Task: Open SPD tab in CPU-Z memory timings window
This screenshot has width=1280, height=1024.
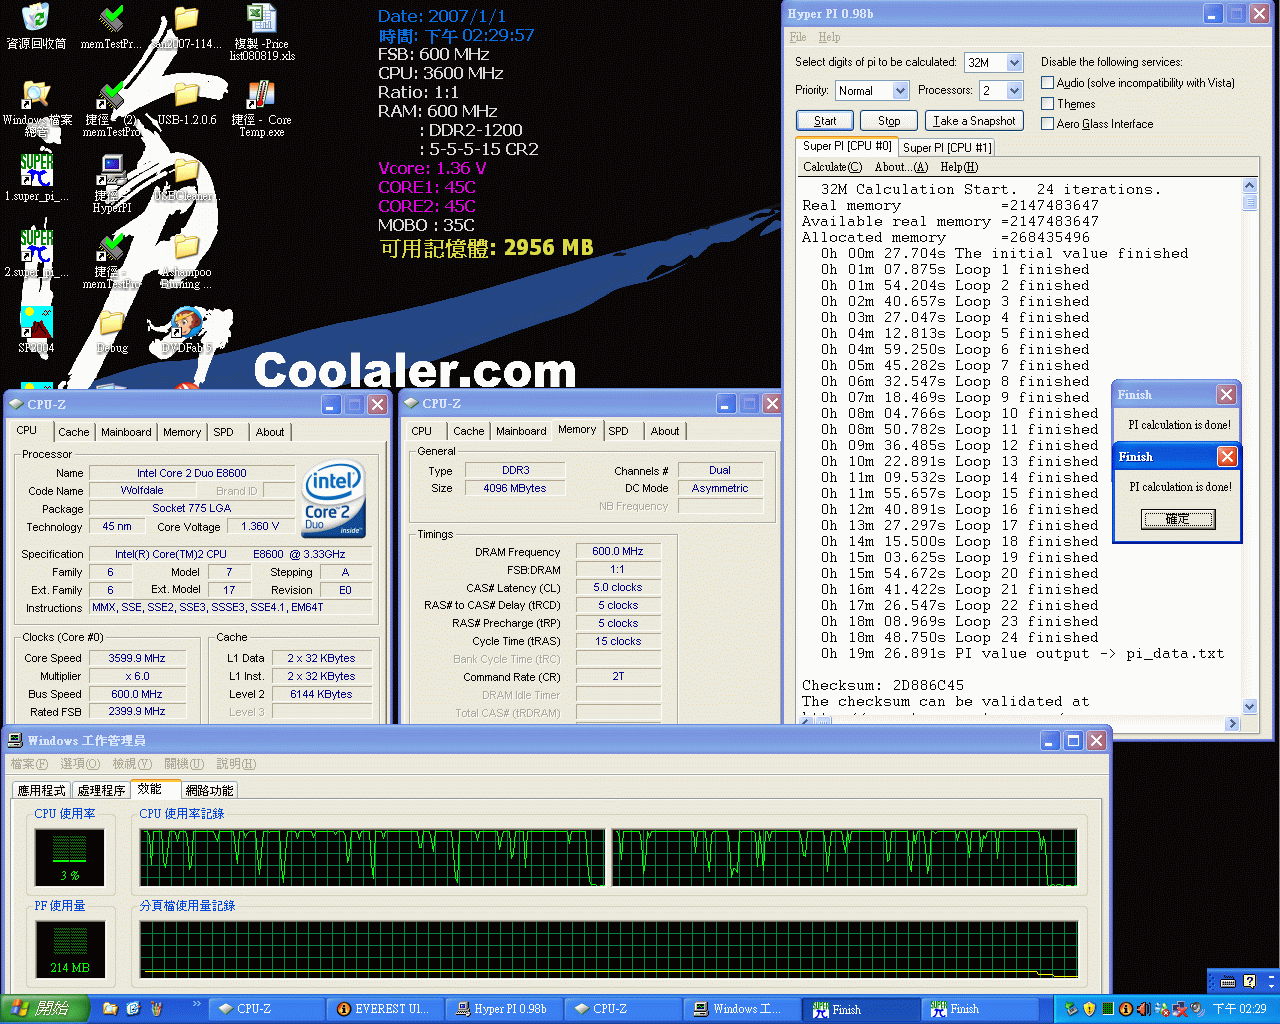Action: click(619, 432)
